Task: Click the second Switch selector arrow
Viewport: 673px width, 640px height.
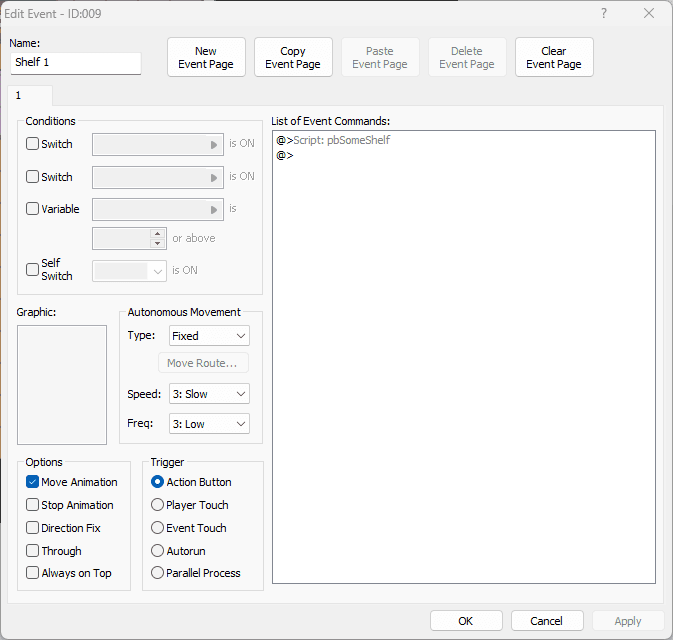Action: click(x=214, y=178)
